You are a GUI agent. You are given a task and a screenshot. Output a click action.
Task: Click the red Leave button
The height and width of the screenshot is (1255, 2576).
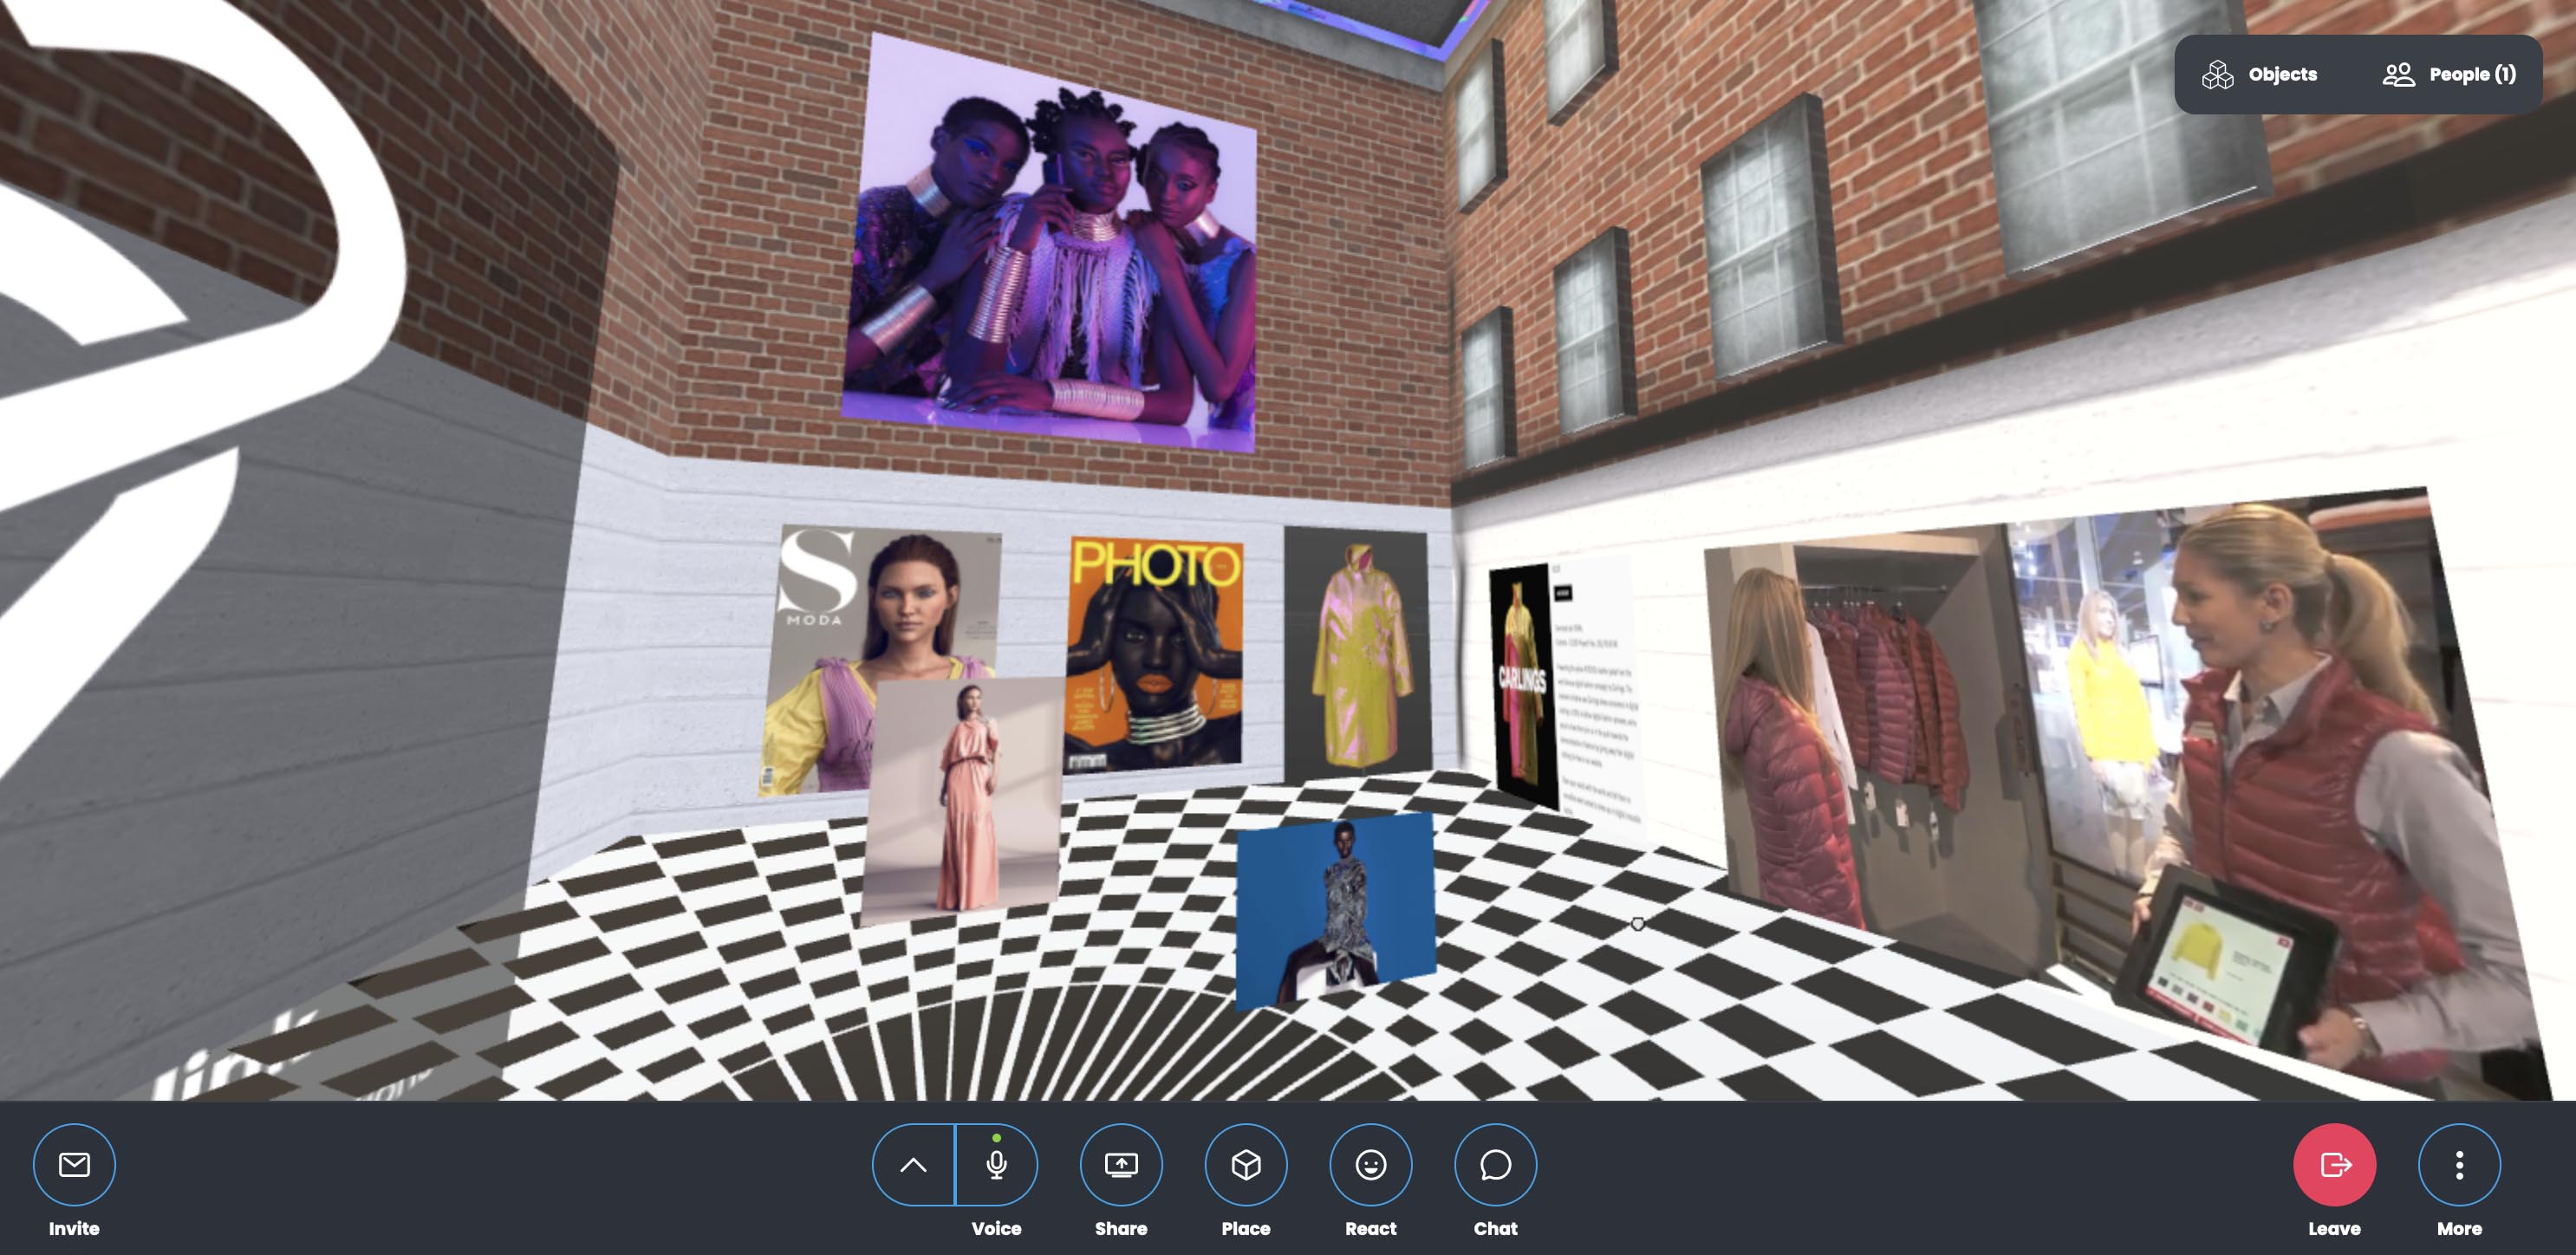(2334, 1165)
